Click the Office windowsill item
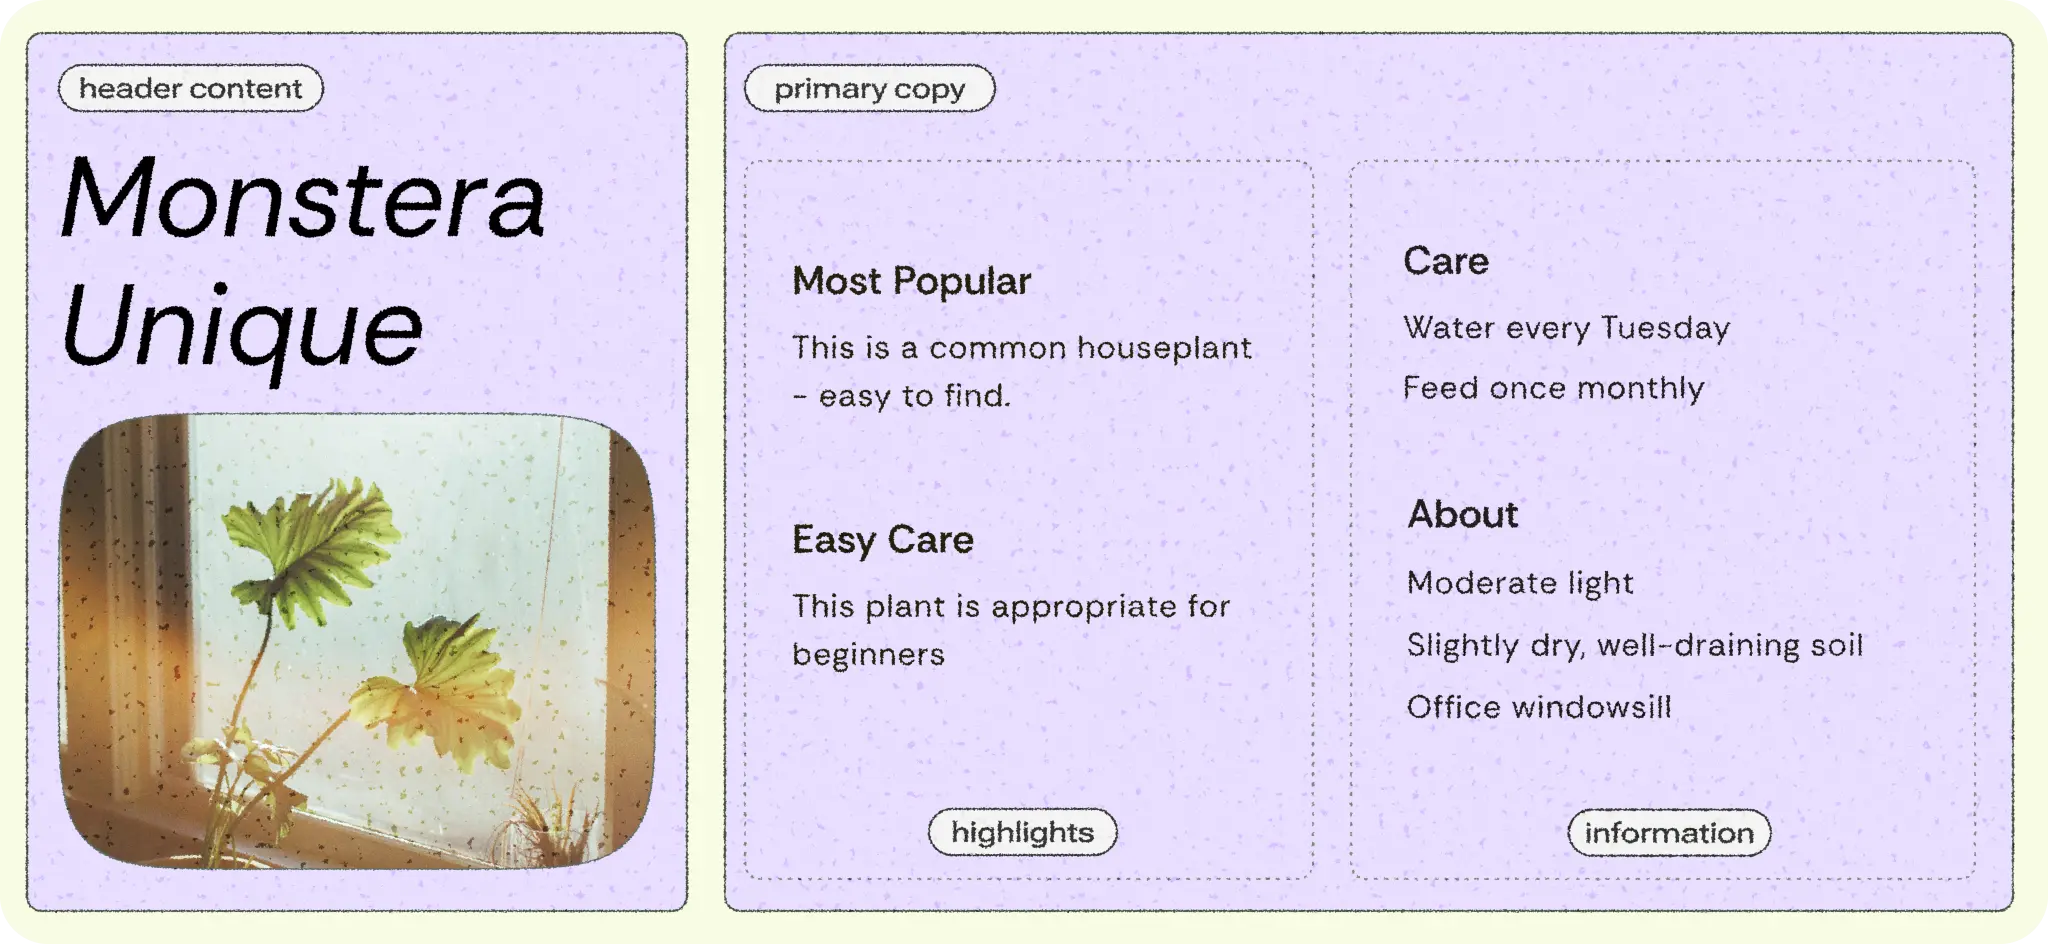The image size is (2048, 944). click(x=1539, y=707)
